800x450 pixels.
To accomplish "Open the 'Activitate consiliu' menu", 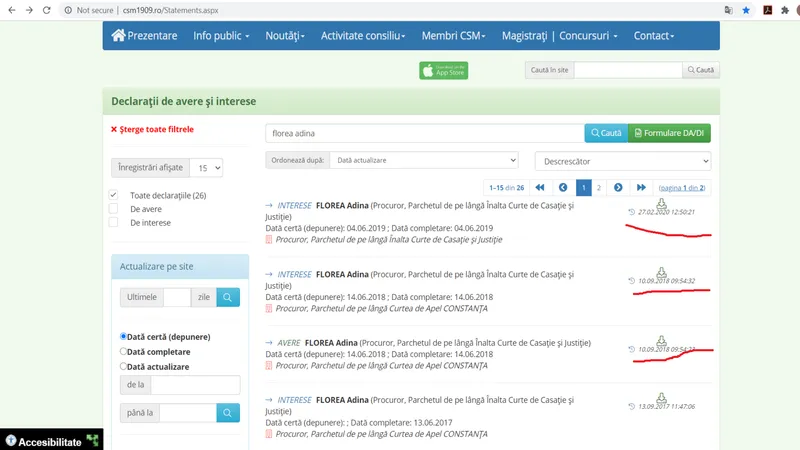I will click(362, 36).
